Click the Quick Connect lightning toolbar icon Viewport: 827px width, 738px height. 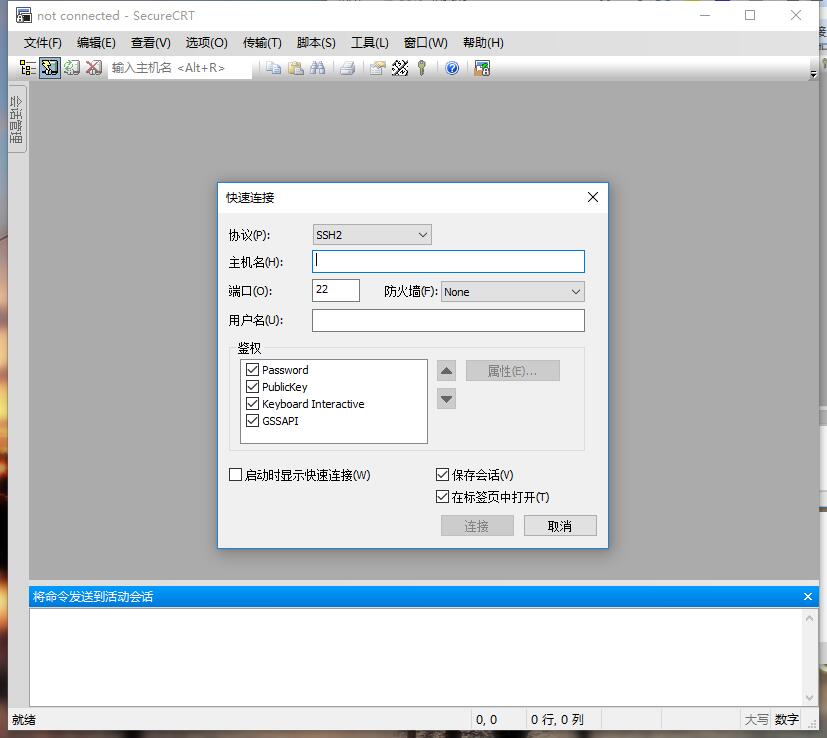50,68
